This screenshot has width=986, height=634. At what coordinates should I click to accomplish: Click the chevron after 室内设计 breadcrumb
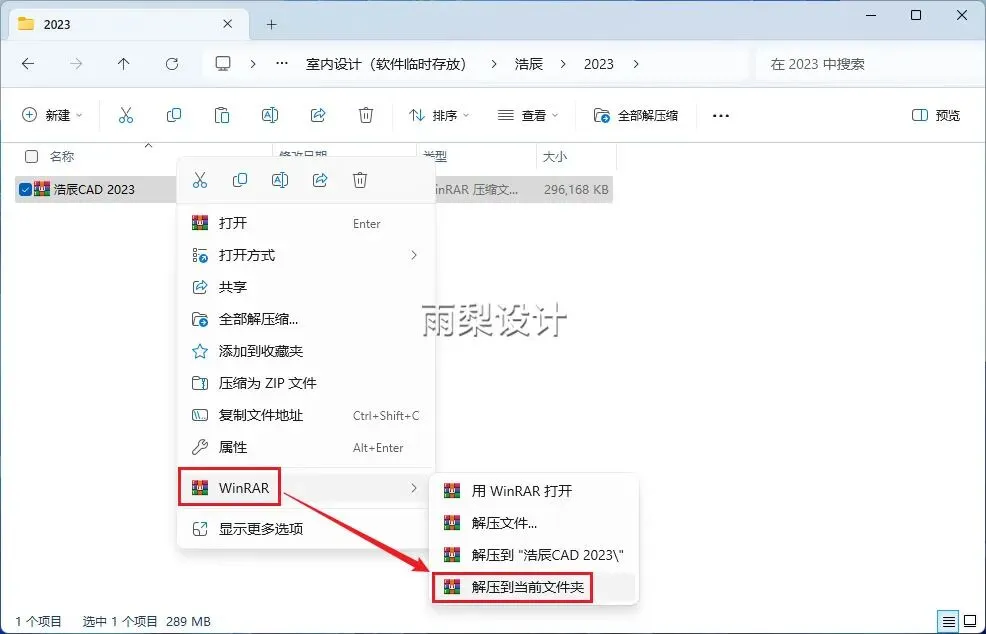coord(494,64)
